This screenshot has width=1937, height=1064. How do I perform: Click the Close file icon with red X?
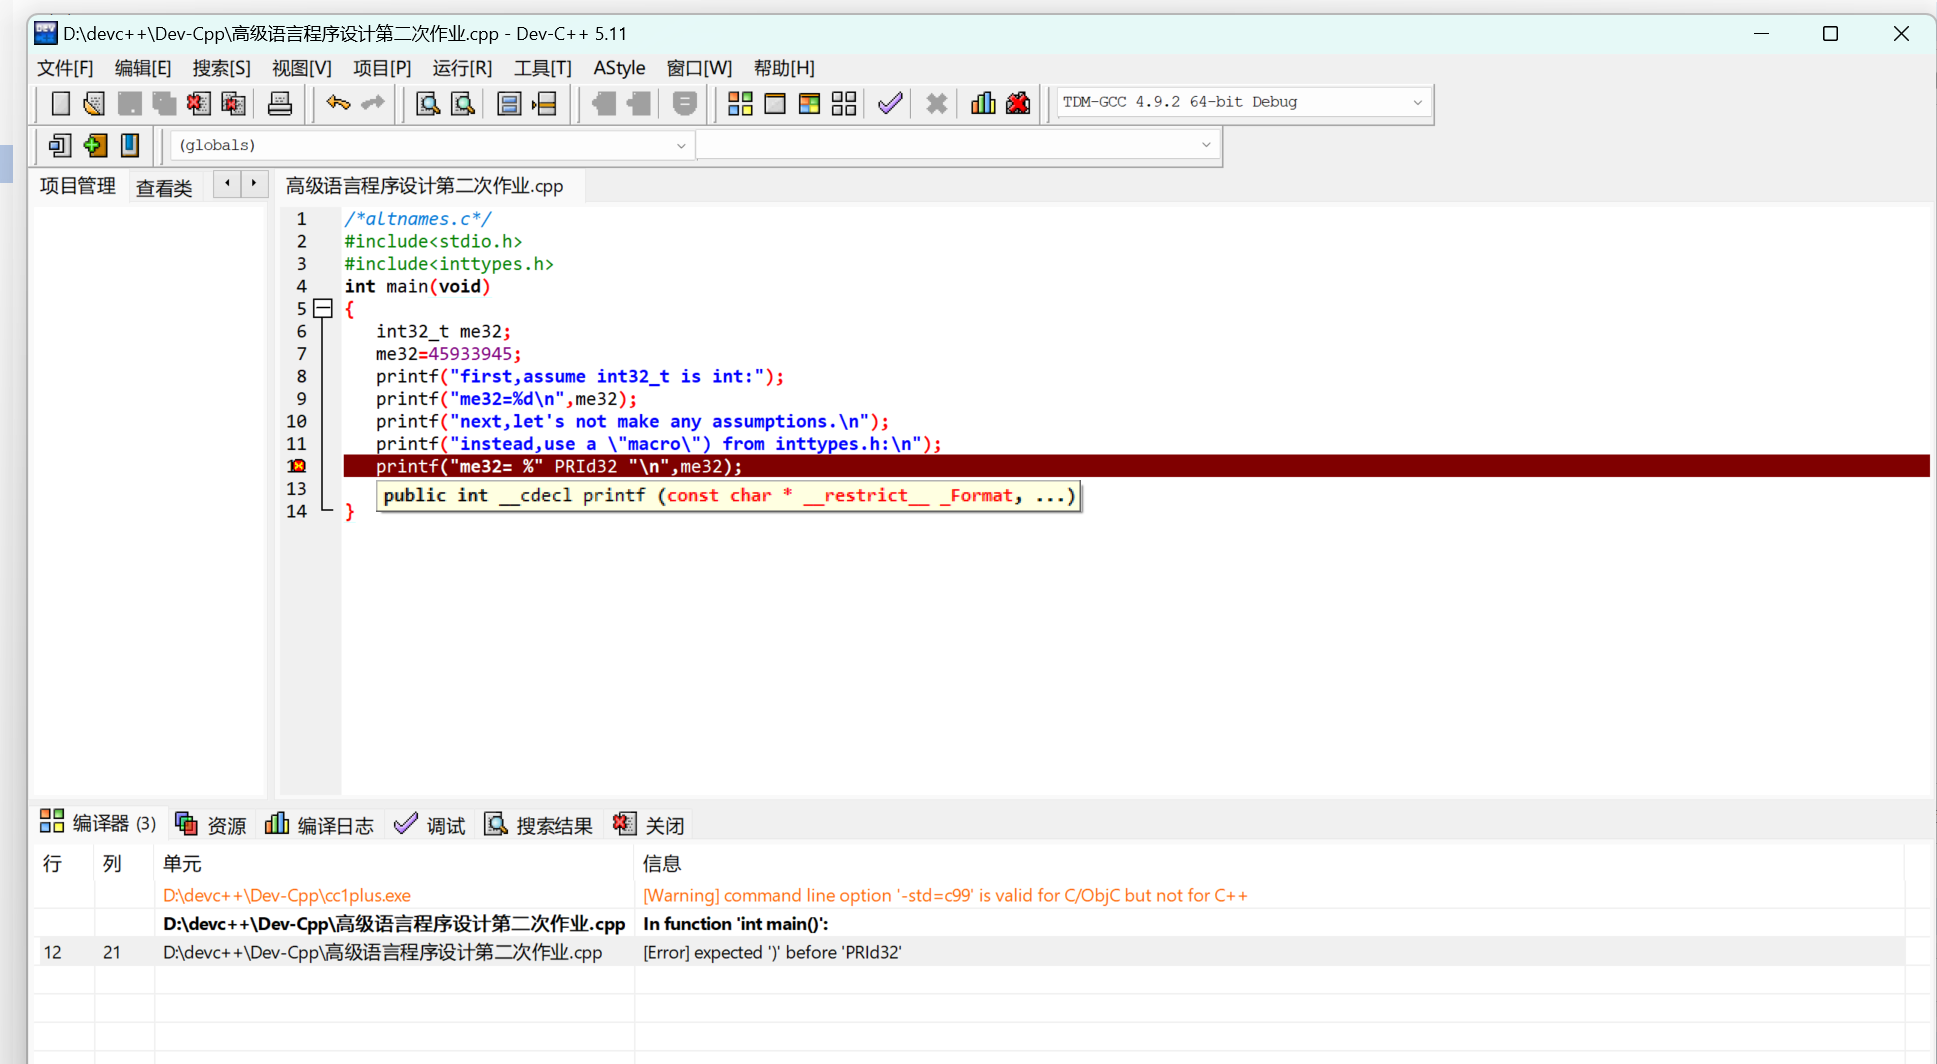point(198,103)
